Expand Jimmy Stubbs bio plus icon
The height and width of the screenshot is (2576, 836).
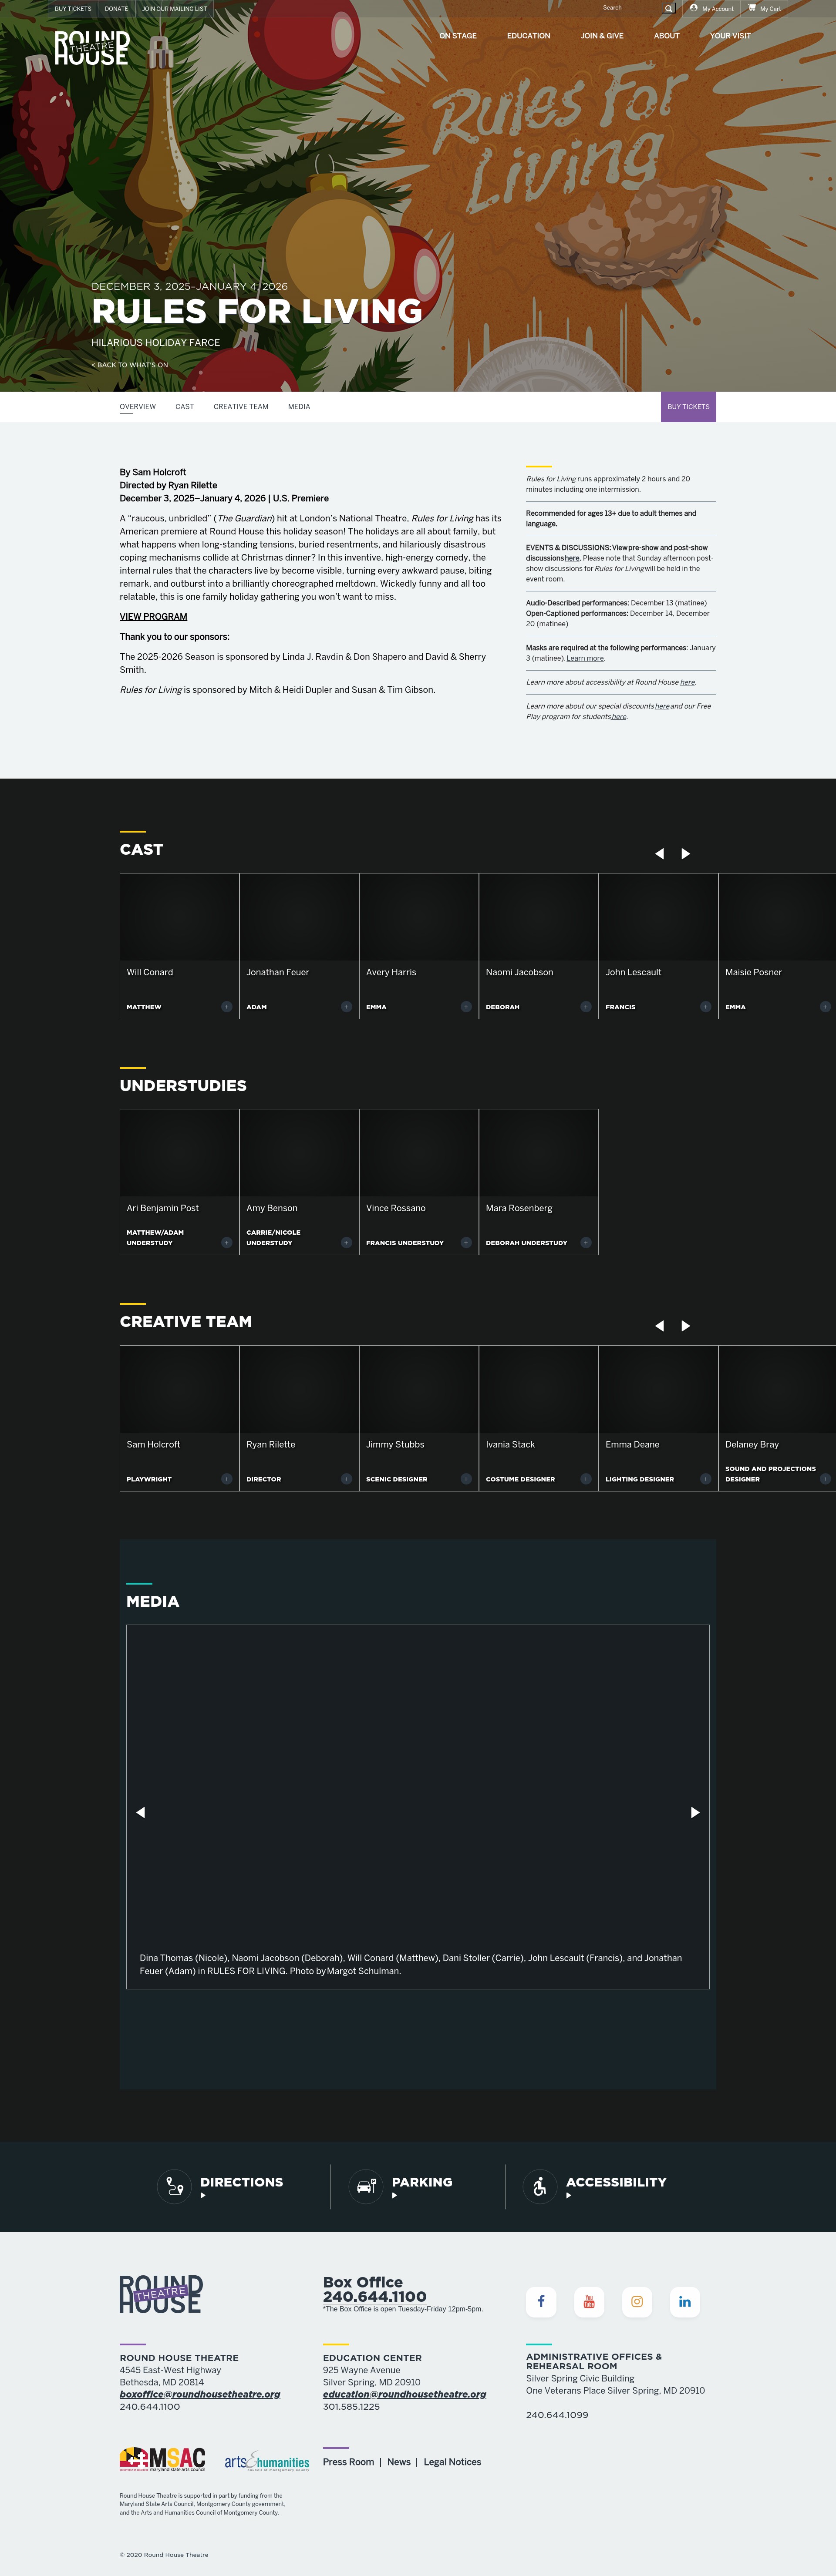click(466, 1479)
